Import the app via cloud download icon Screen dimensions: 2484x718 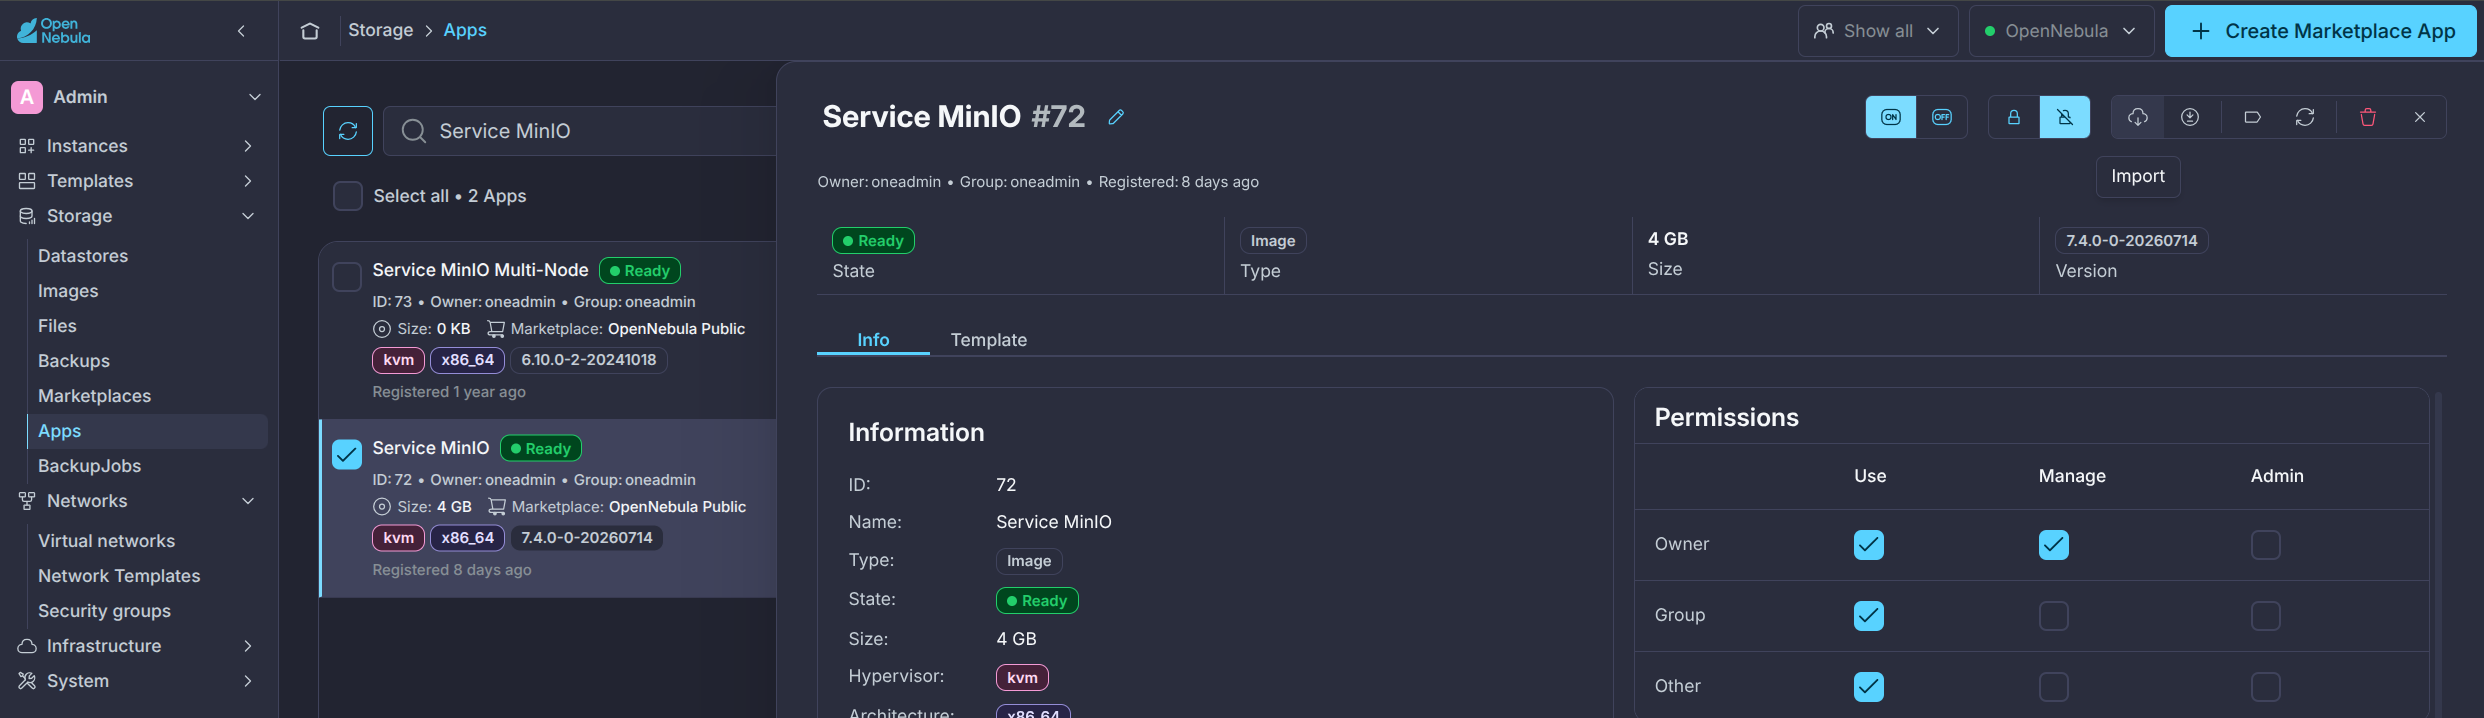click(x=2138, y=117)
